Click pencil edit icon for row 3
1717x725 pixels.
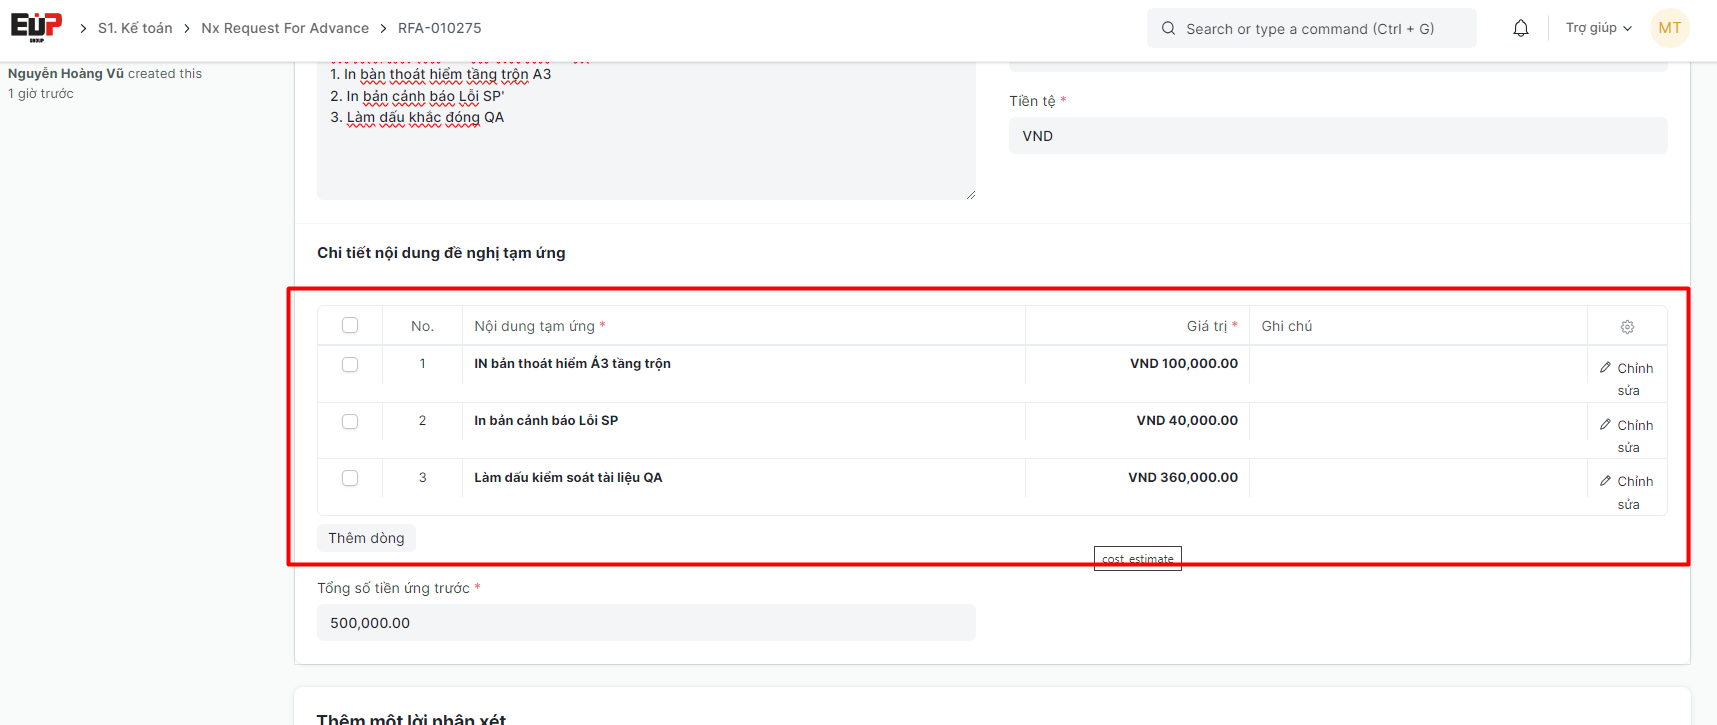[x=1605, y=481]
